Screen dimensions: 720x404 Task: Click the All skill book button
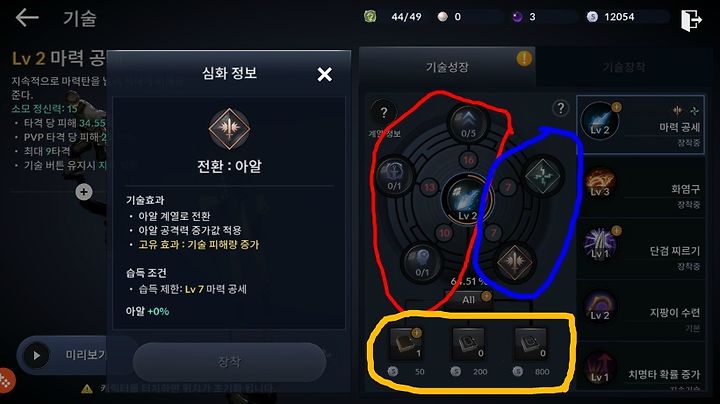[x=468, y=299]
